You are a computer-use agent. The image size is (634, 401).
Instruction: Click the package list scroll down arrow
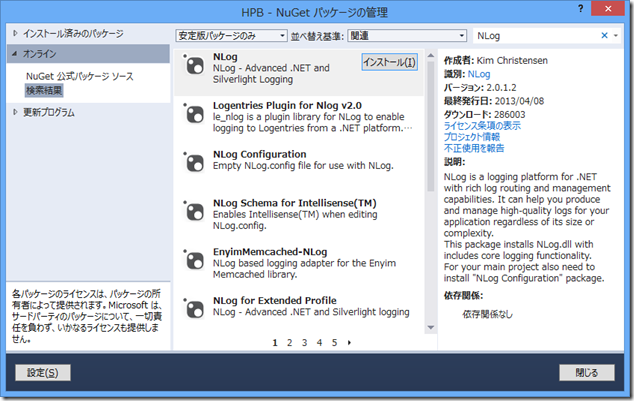click(x=431, y=327)
